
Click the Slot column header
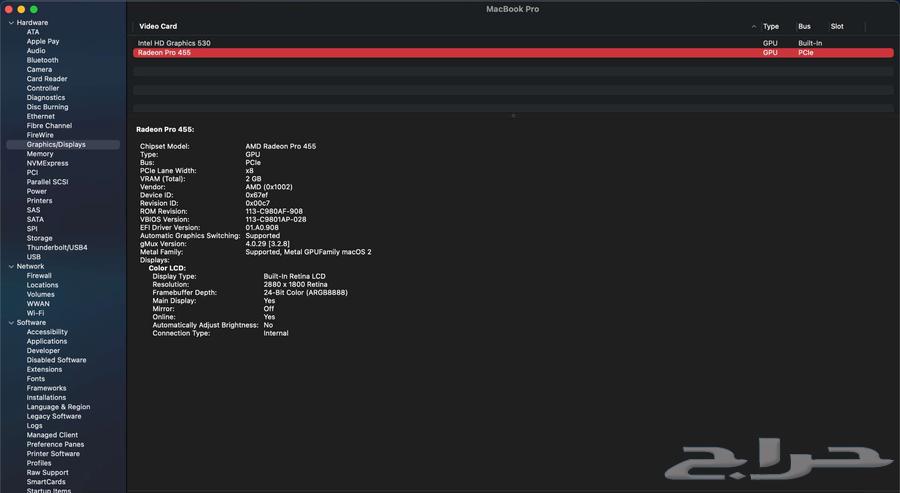[837, 26]
